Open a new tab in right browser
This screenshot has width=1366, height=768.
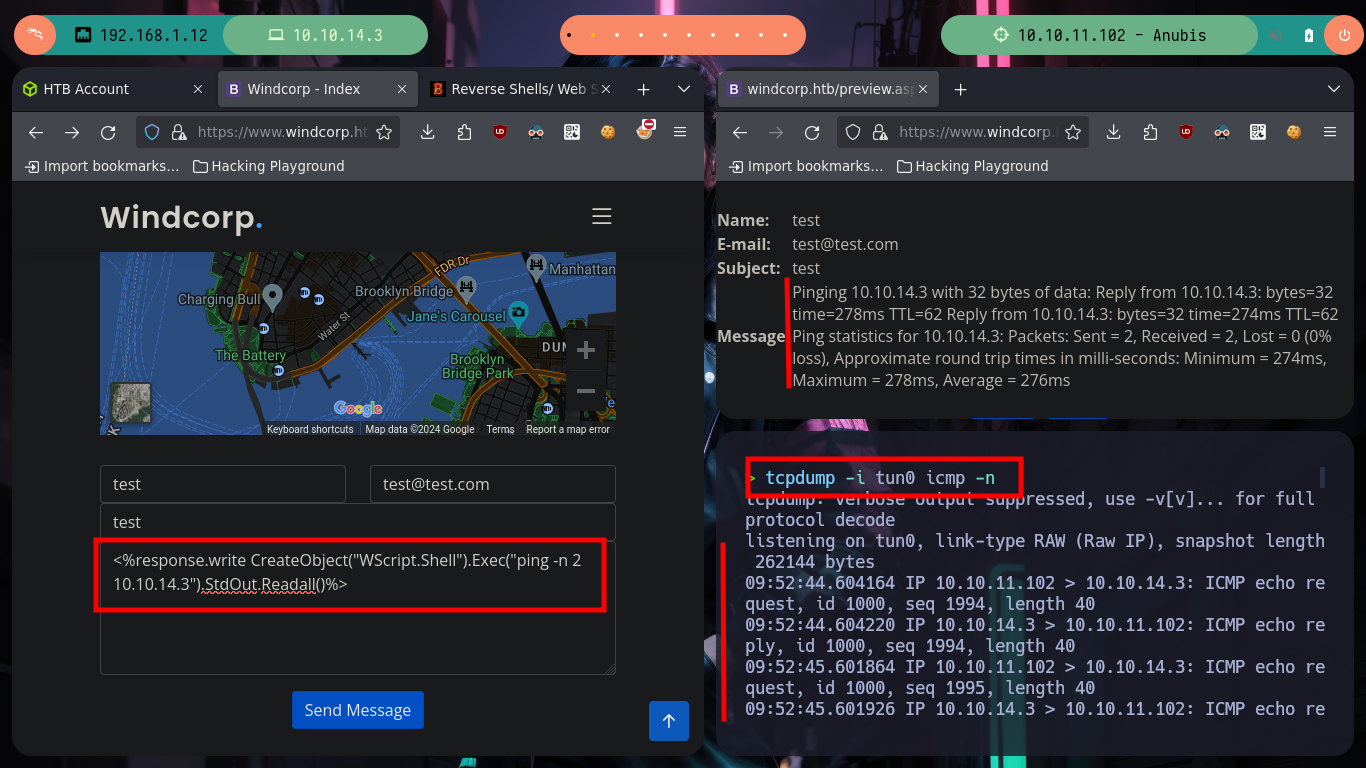(960, 89)
